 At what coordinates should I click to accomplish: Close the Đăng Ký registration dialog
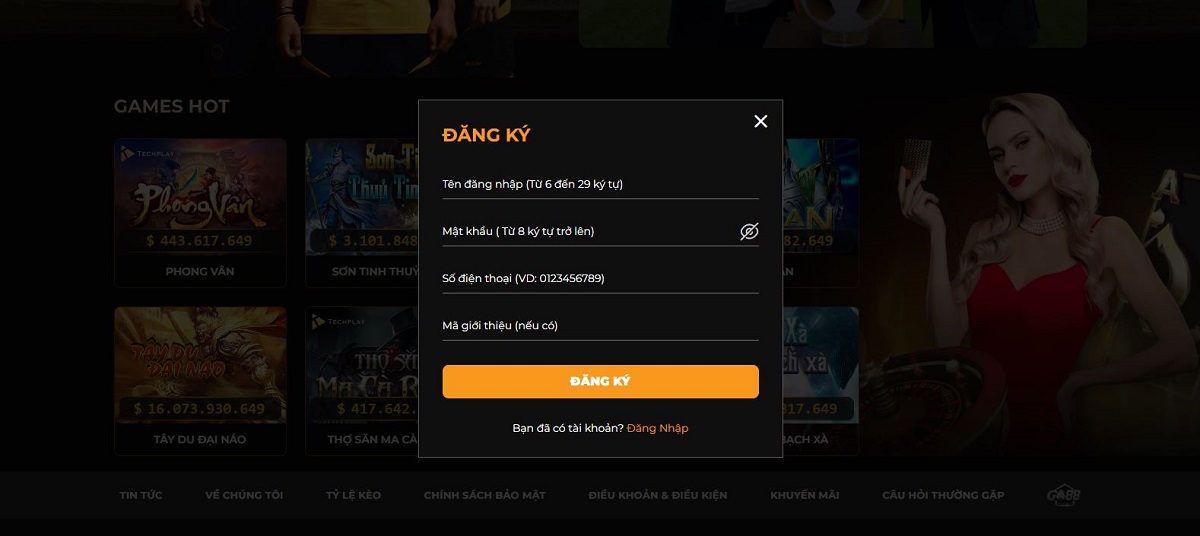click(x=761, y=121)
